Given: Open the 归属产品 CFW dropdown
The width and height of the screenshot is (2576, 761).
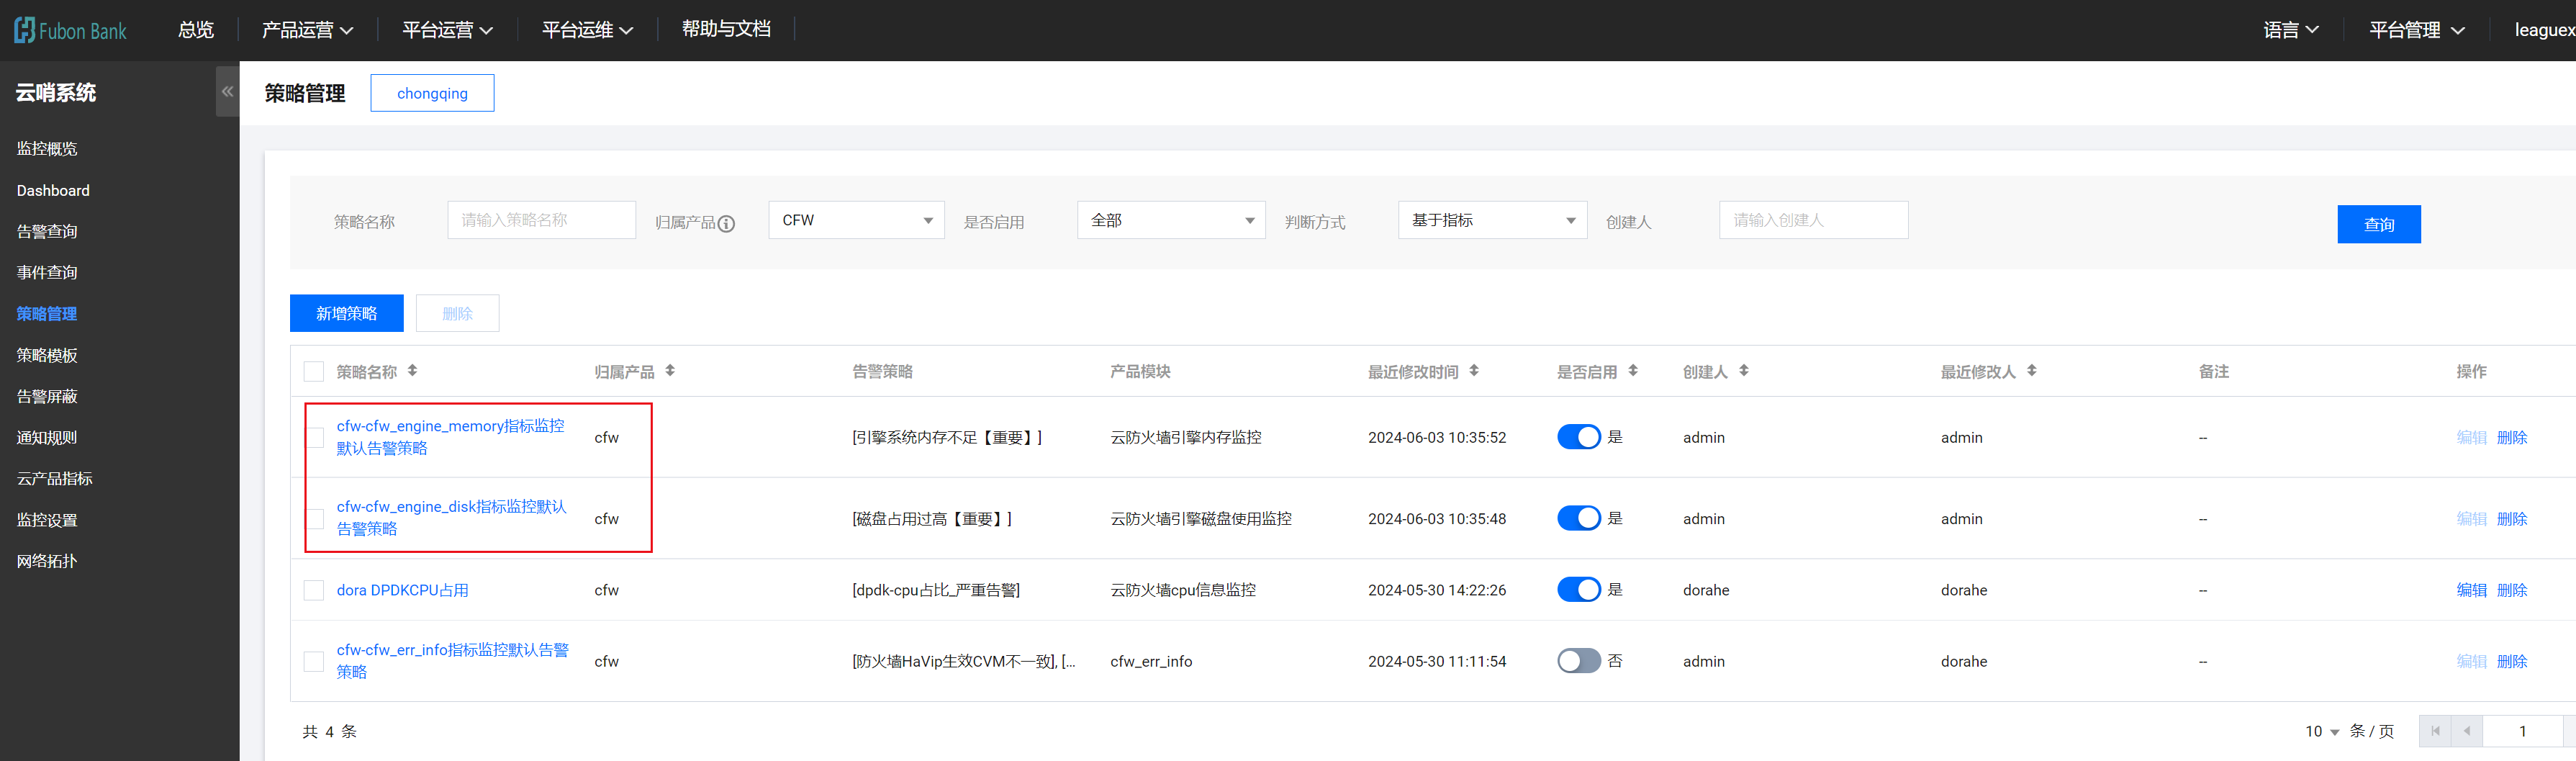Looking at the screenshot, I should click(x=856, y=220).
